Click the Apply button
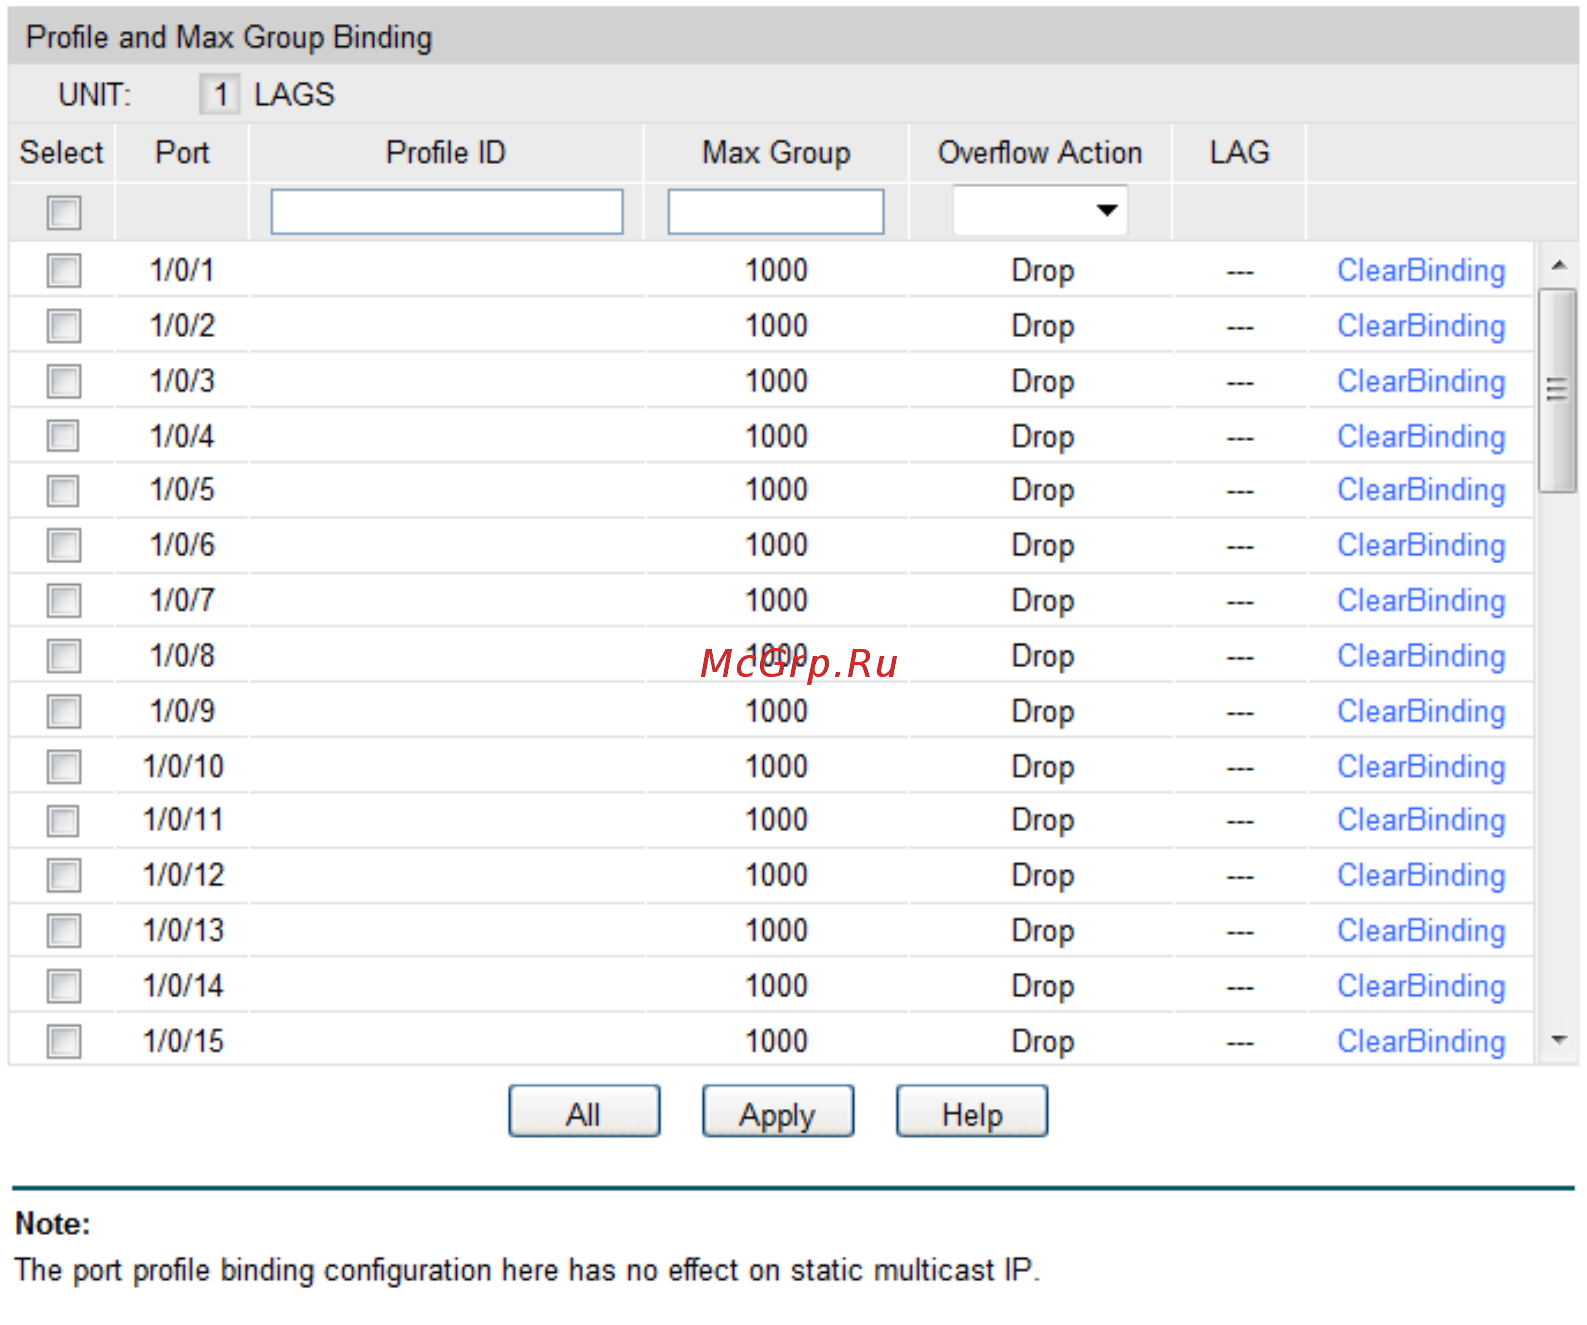The width and height of the screenshot is (1587, 1325). coord(778,1112)
